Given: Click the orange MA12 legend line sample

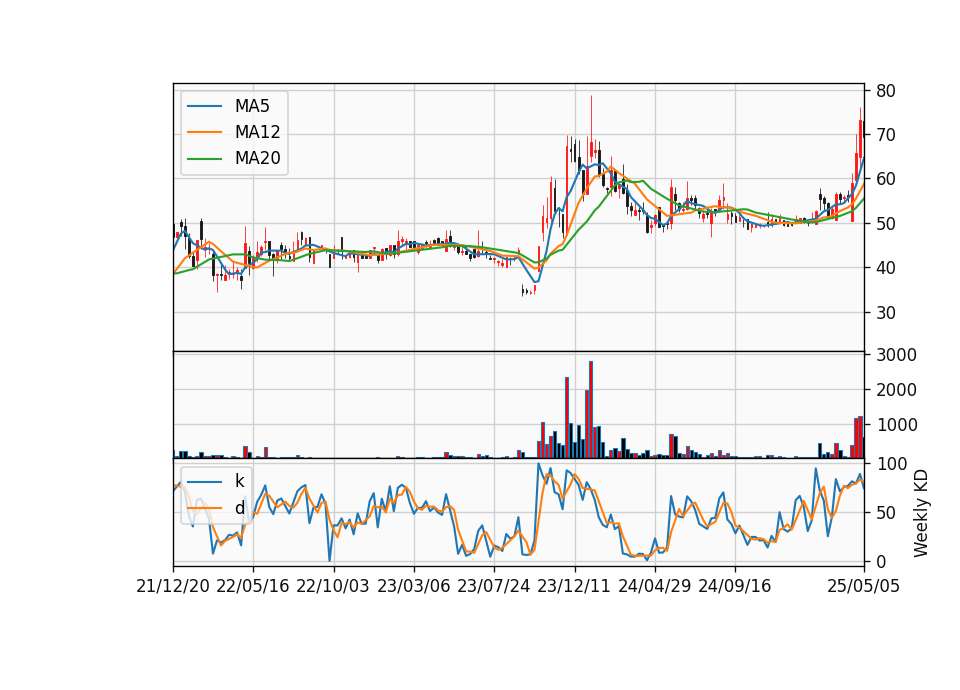Looking at the screenshot, I should tap(204, 132).
